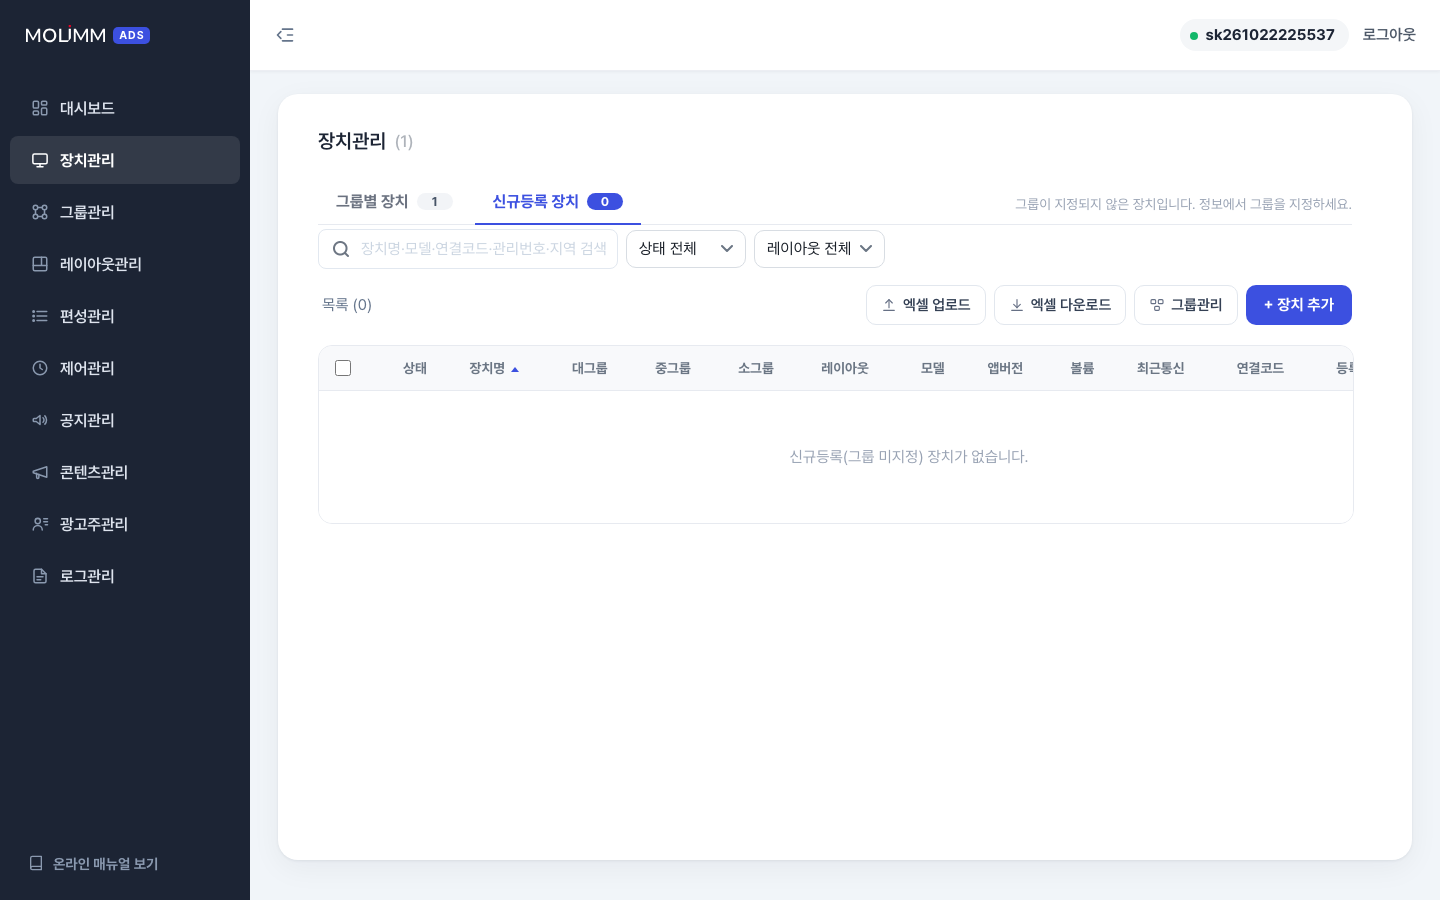The width and height of the screenshot is (1440, 900).
Task: Click the sk261022225537 account badge
Action: (x=1264, y=35)
